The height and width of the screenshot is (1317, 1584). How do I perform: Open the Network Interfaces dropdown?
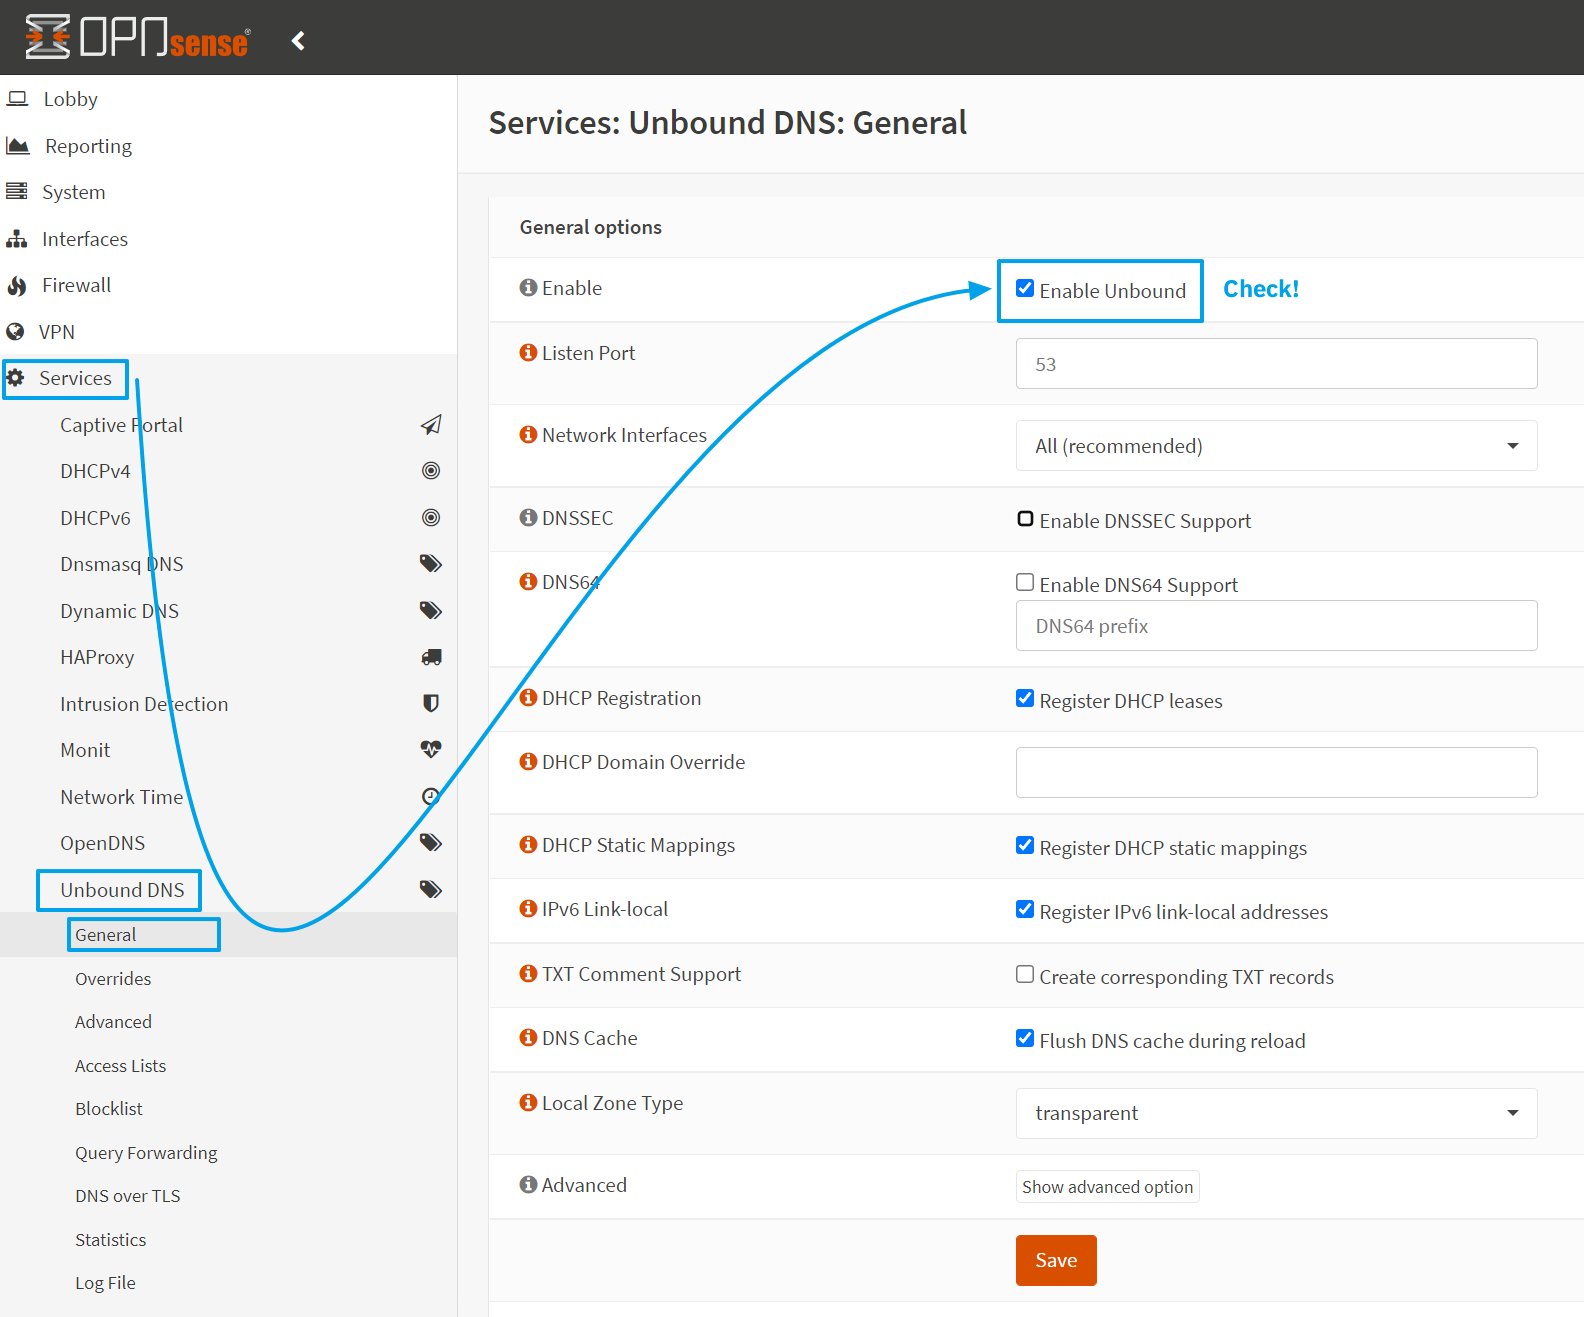click(x=1276, y=446)
